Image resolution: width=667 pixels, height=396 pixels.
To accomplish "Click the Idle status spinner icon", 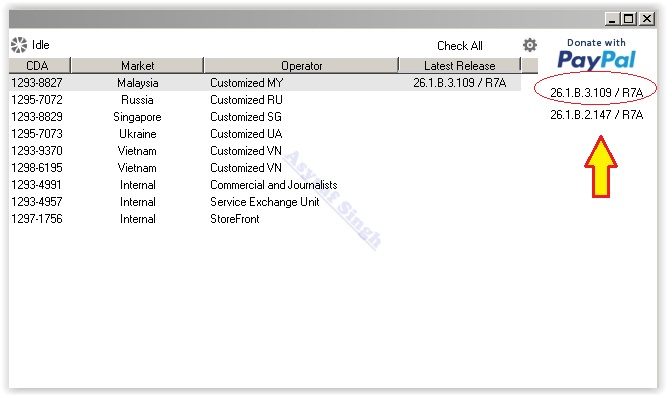I will coord(19,45).
